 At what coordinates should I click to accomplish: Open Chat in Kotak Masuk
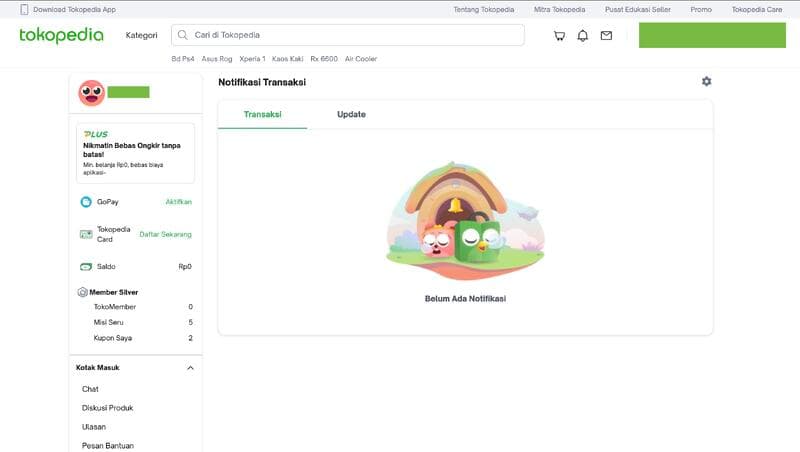[x=90, y=389]
